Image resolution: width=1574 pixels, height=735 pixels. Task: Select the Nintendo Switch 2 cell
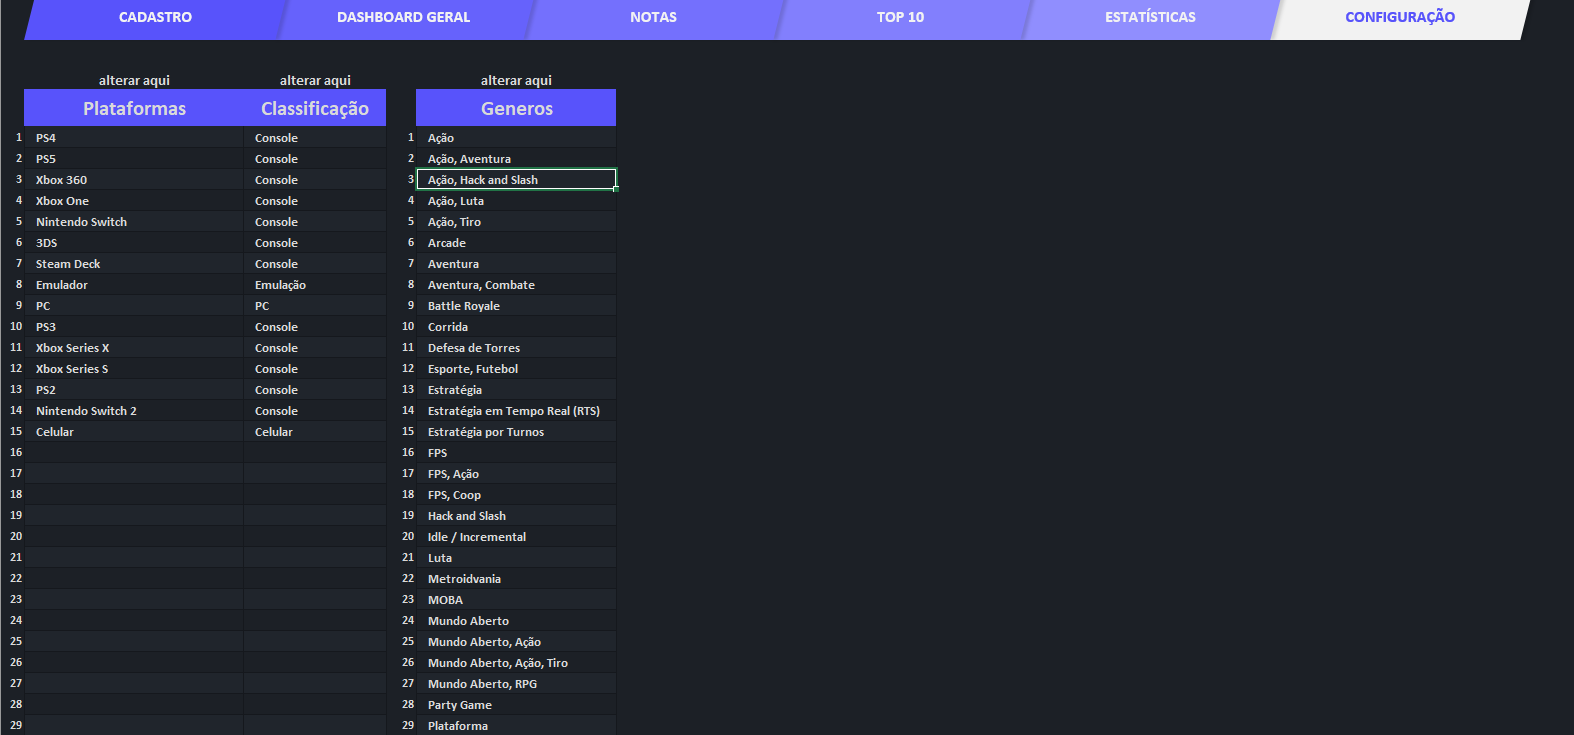(x=134, y=411)
